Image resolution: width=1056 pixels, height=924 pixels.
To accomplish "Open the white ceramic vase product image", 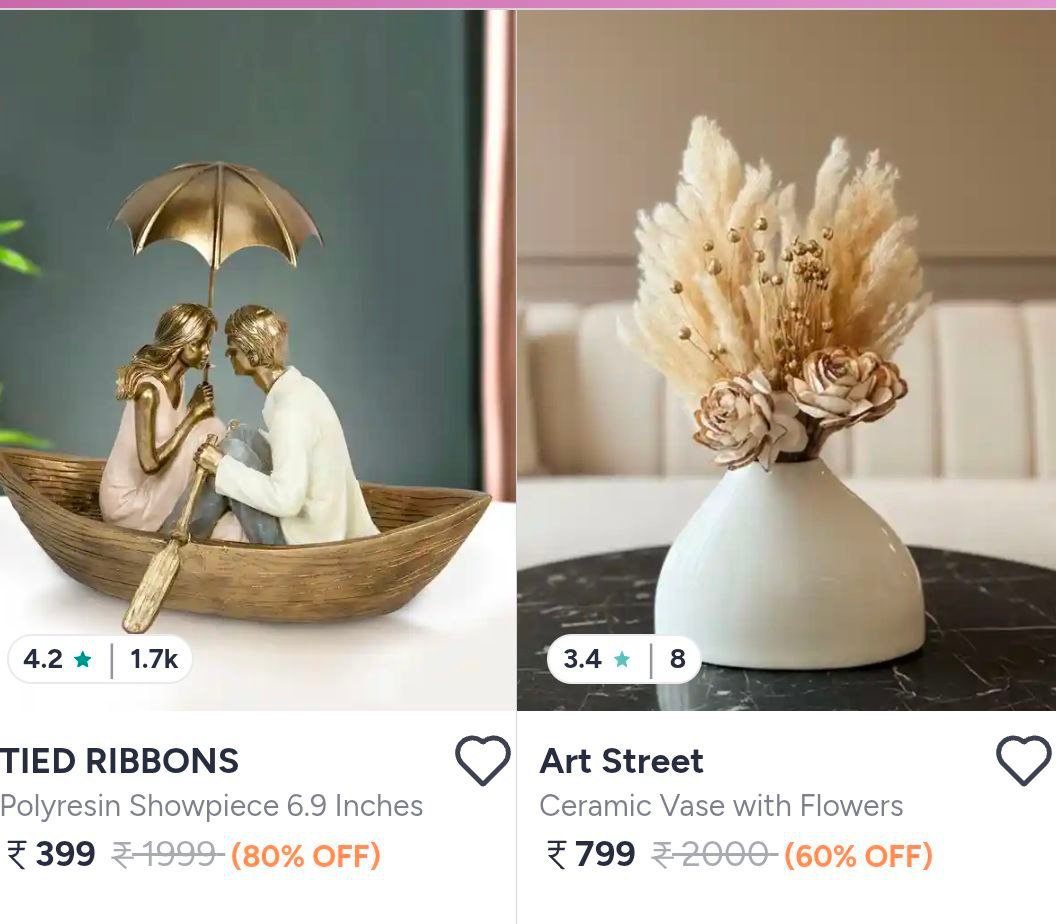I will click(787, 360).
